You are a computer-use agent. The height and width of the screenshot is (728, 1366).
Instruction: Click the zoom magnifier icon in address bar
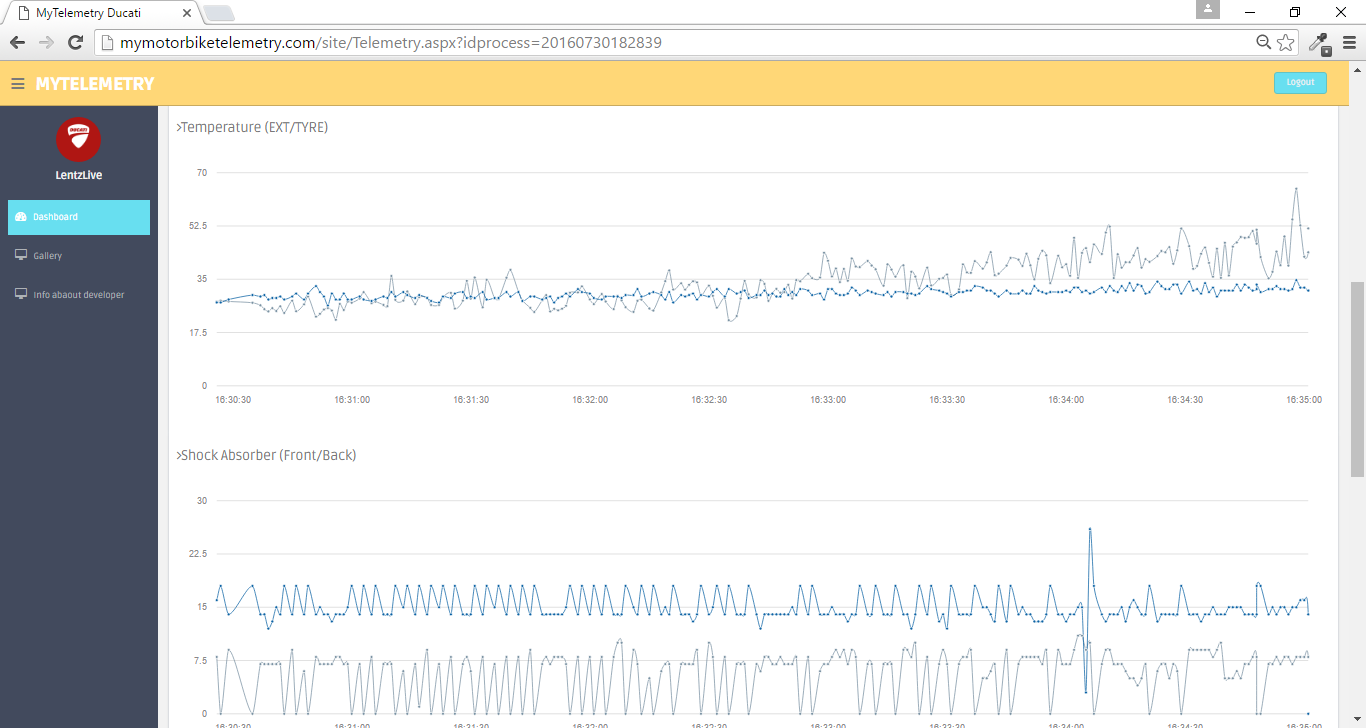pyautogui.click(x=1264, y=43)
